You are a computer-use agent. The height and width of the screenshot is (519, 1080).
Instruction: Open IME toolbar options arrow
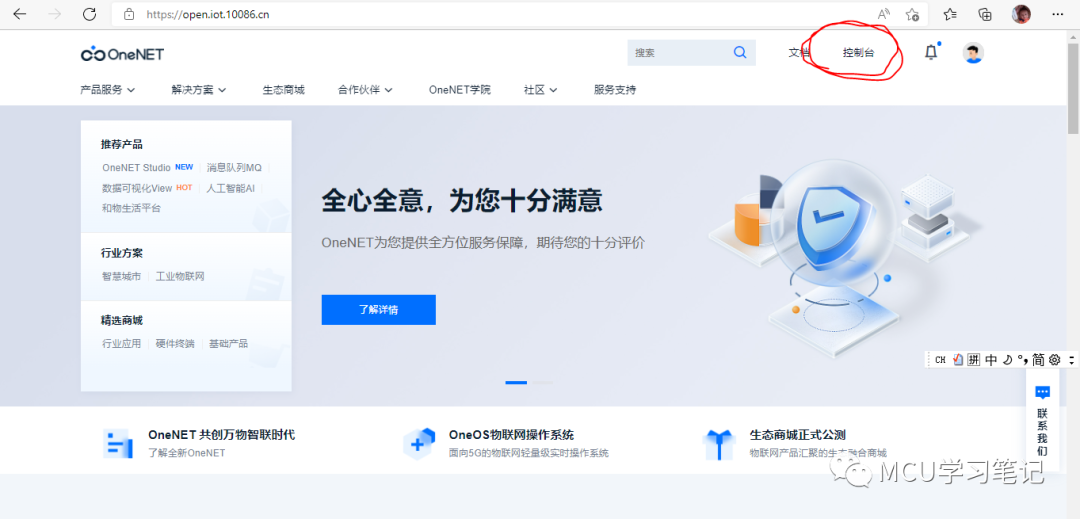pos(1071,359)
